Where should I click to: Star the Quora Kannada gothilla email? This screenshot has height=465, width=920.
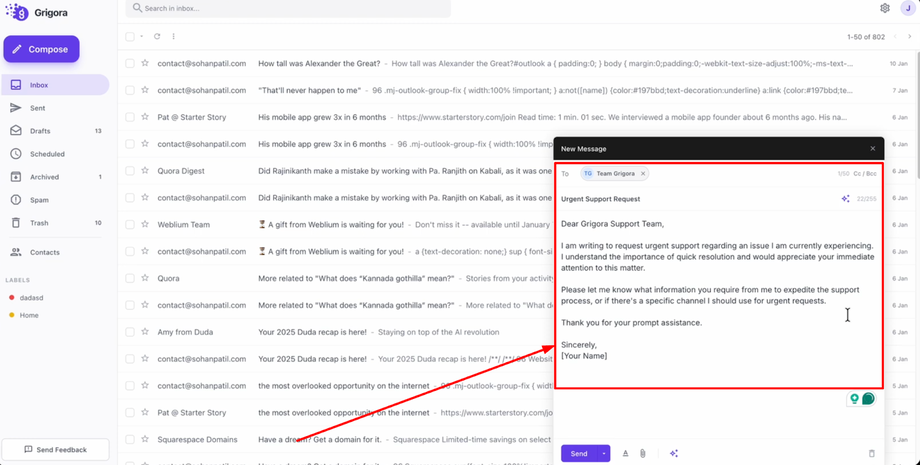(145, 279)
